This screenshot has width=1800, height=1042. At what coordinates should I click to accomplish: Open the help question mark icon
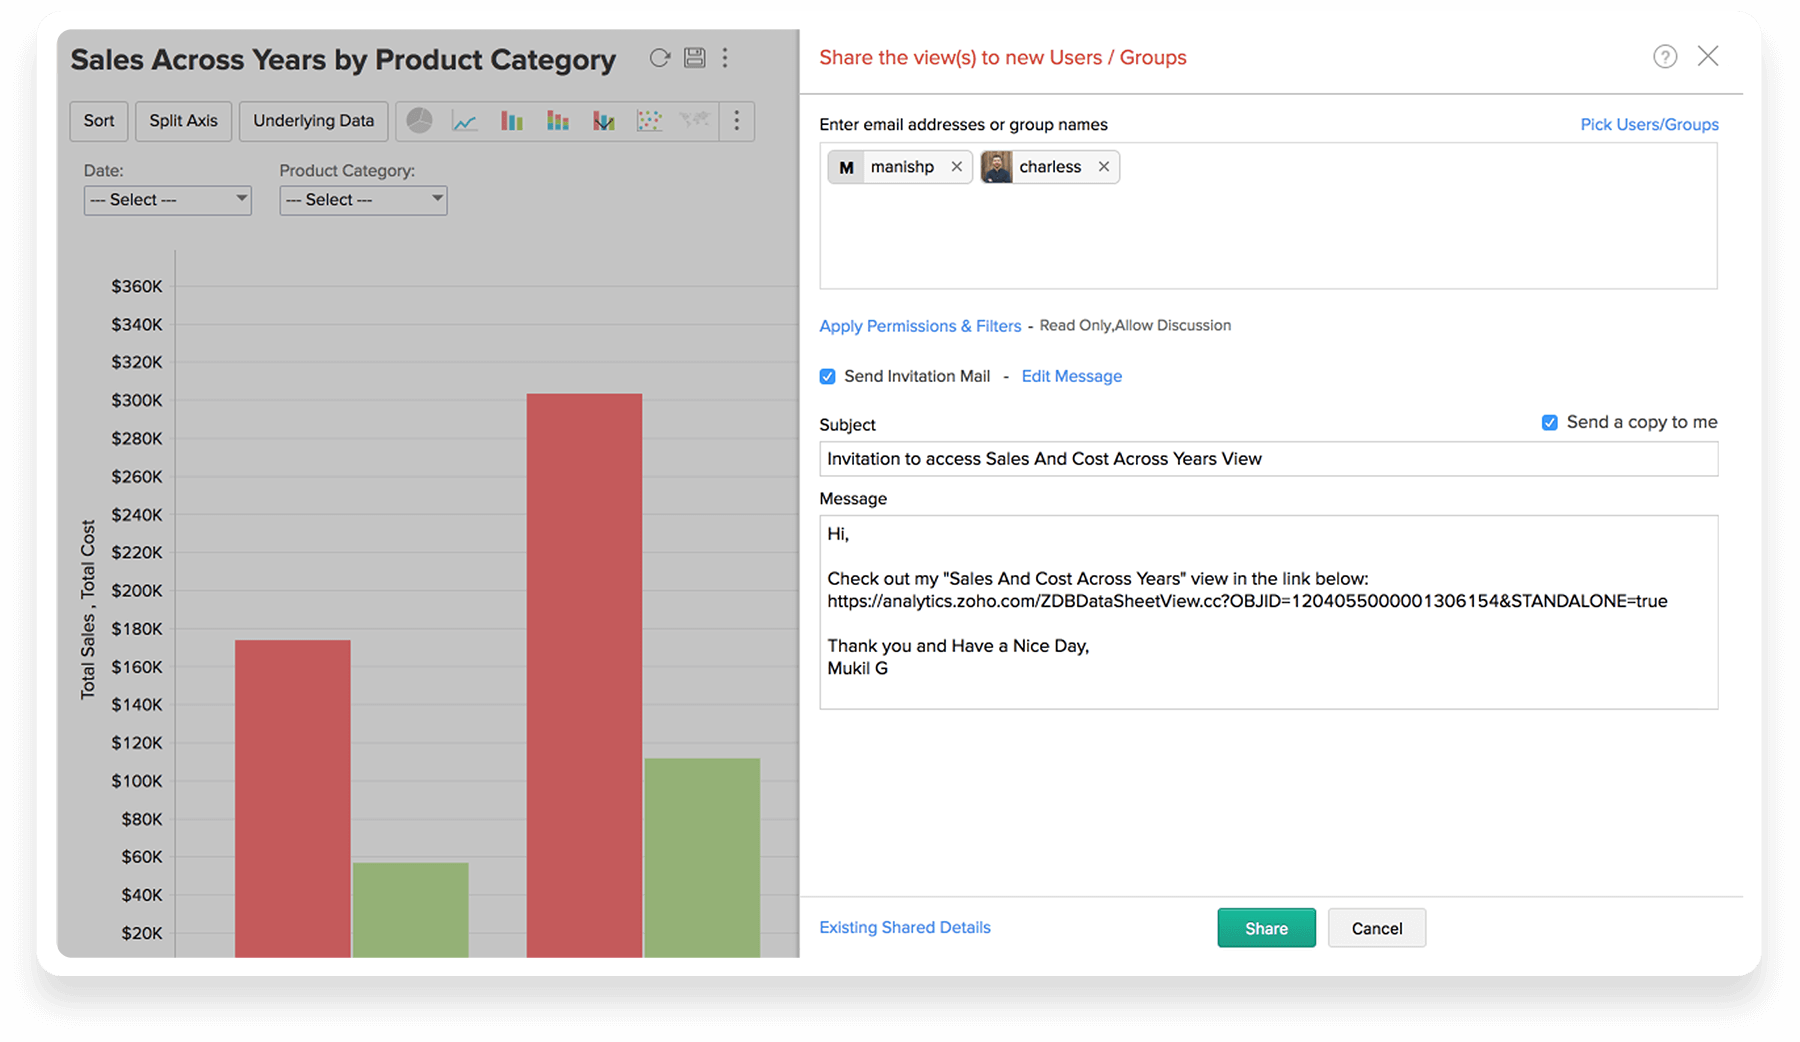[x=1664, y=57]
